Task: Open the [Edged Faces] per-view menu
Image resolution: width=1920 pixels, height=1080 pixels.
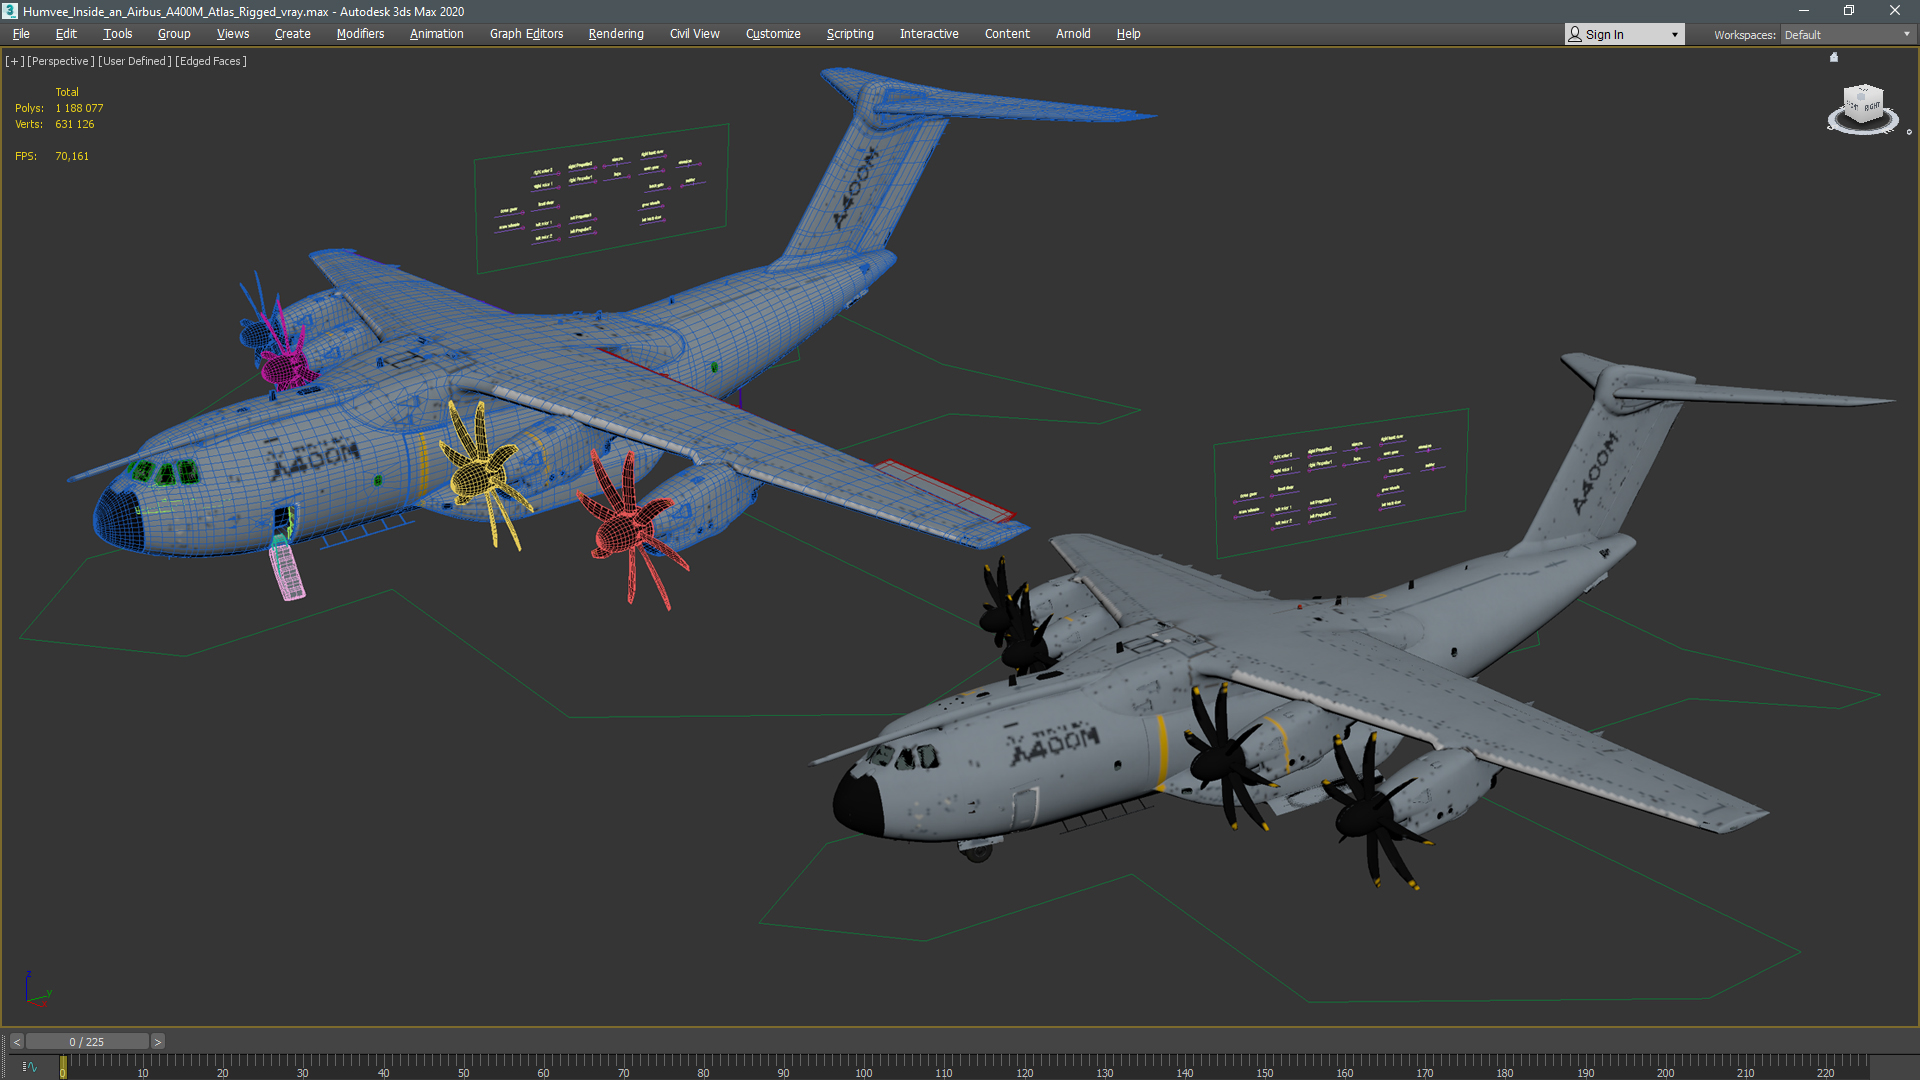Action: click(211, 61)
